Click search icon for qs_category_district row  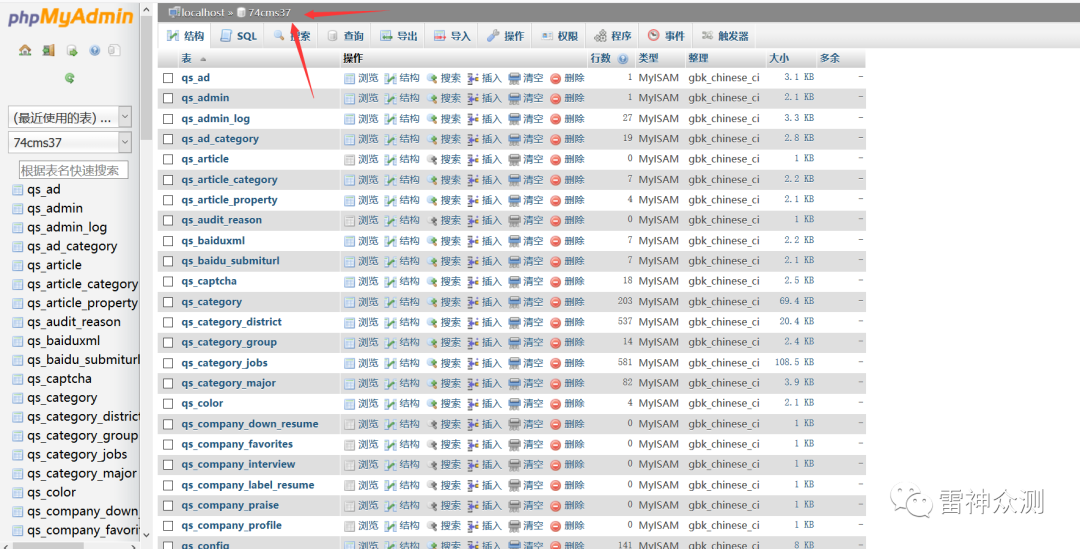click(x=432, y=322)
